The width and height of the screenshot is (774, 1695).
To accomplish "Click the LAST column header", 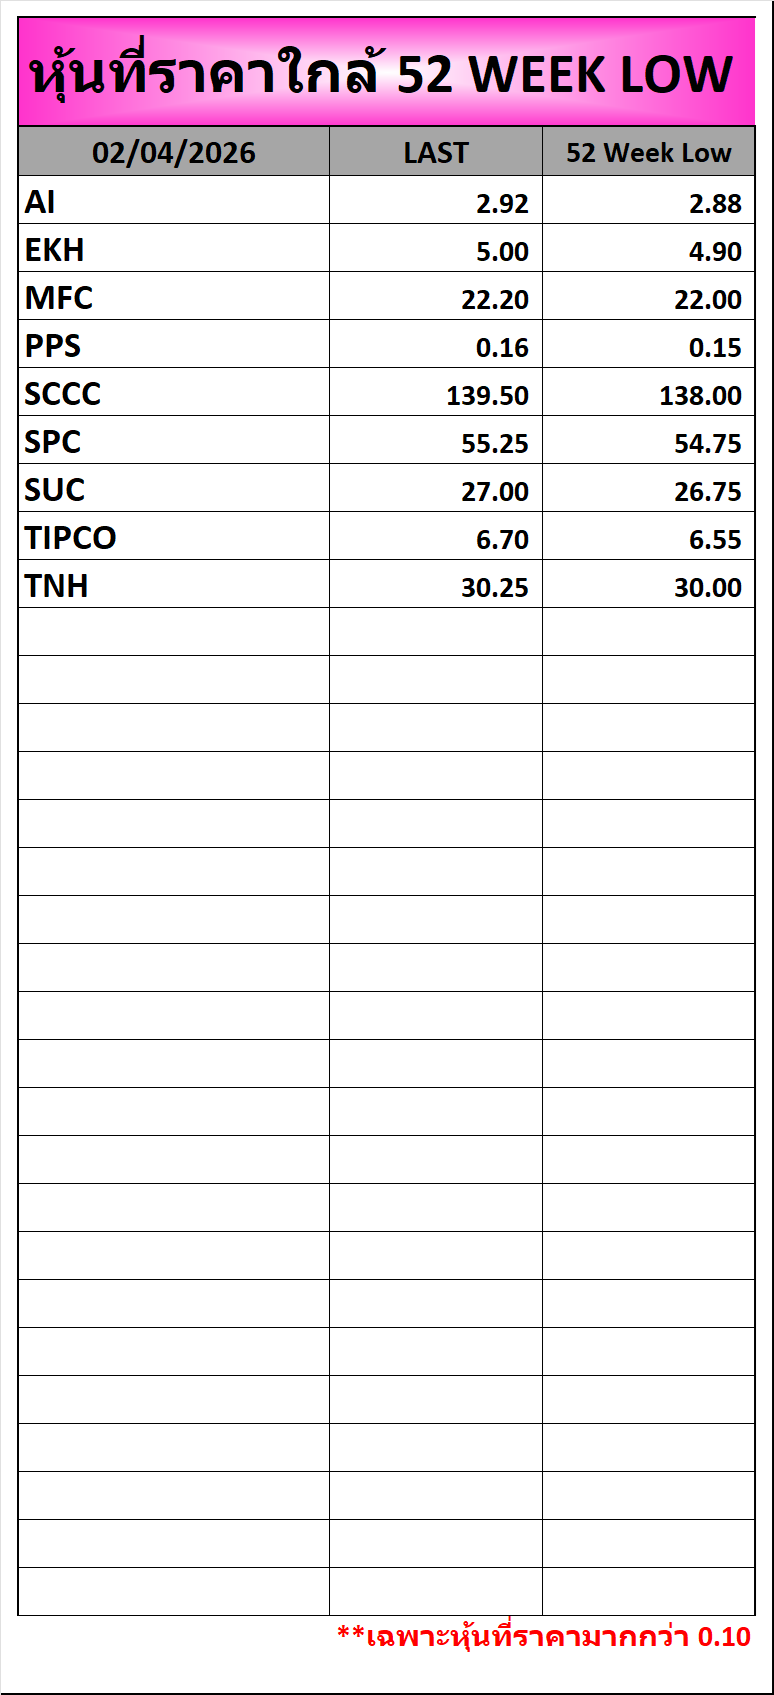I will 436,153.
